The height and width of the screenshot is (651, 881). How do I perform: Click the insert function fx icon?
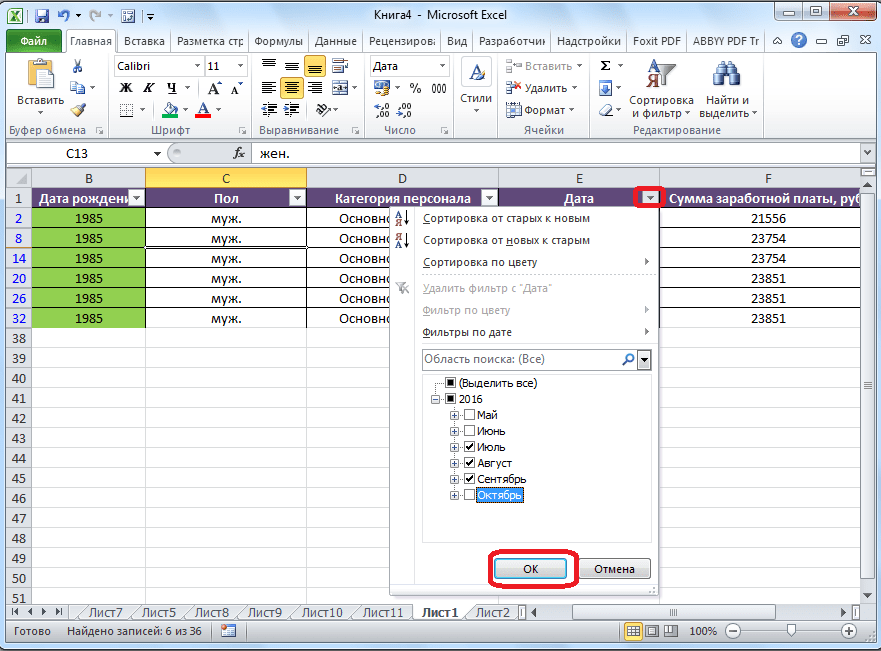[239, 153]
